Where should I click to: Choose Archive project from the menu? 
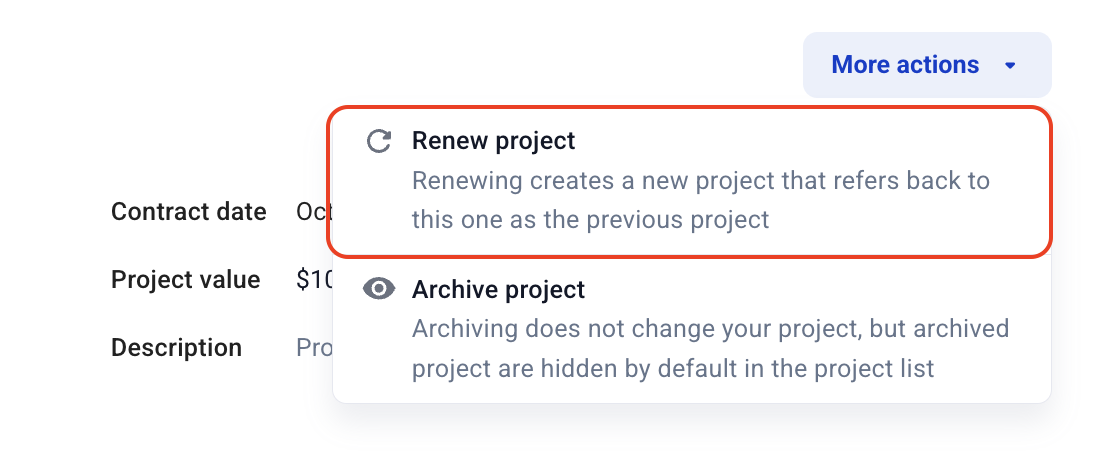coord(692,329)
